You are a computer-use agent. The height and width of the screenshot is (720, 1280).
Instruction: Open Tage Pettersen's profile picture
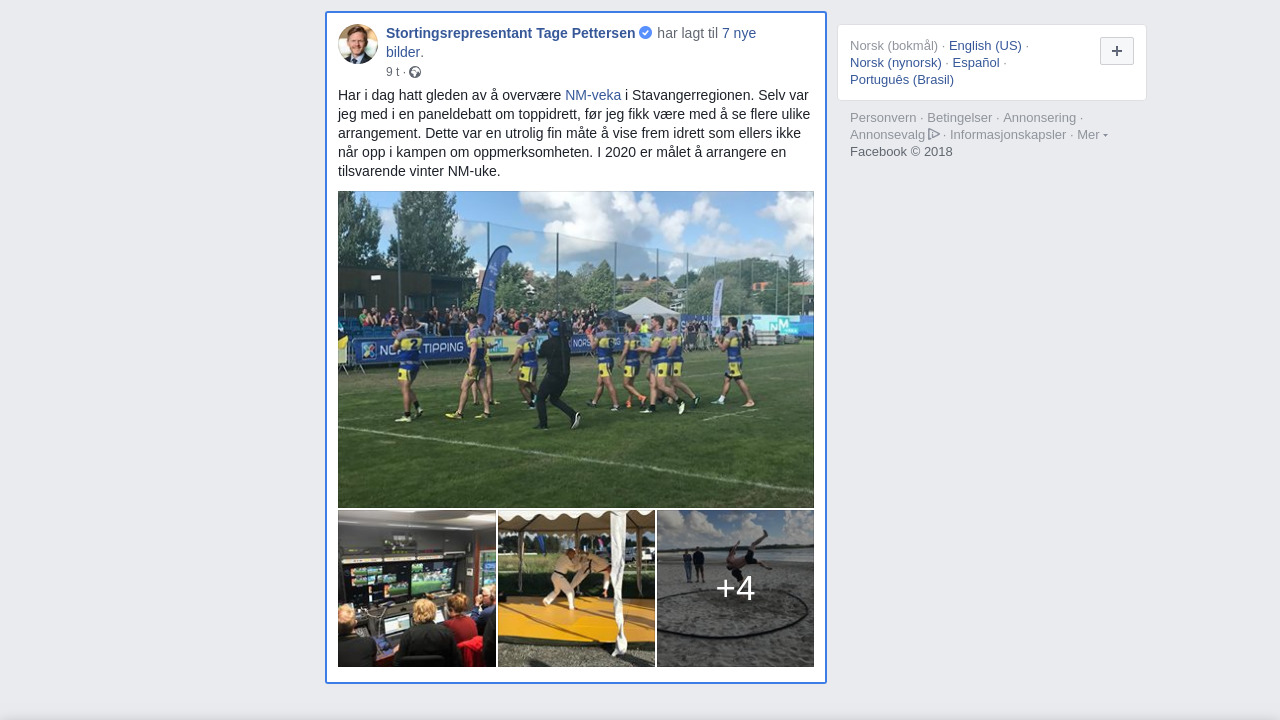tap(358, 44)
